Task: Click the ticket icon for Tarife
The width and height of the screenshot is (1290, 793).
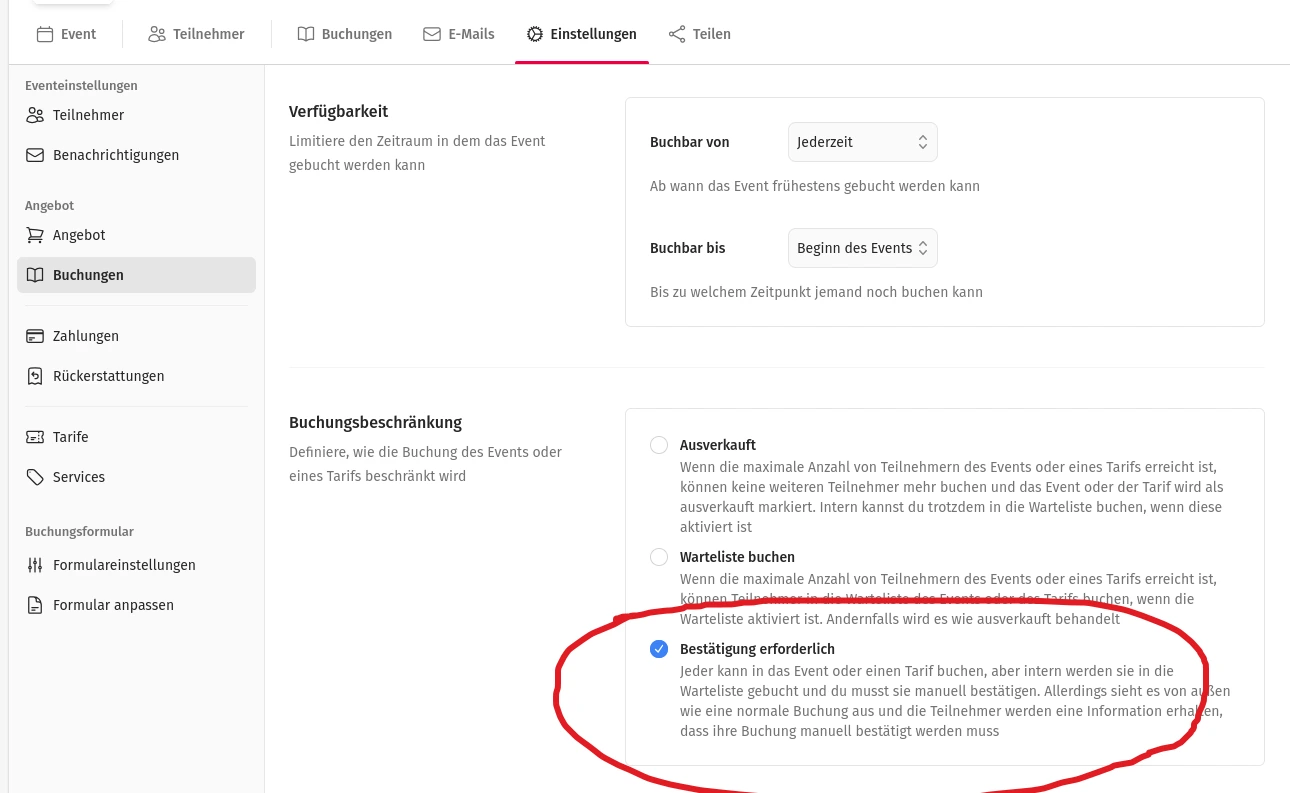Action: pyautogui.click(x=35, y=437)
